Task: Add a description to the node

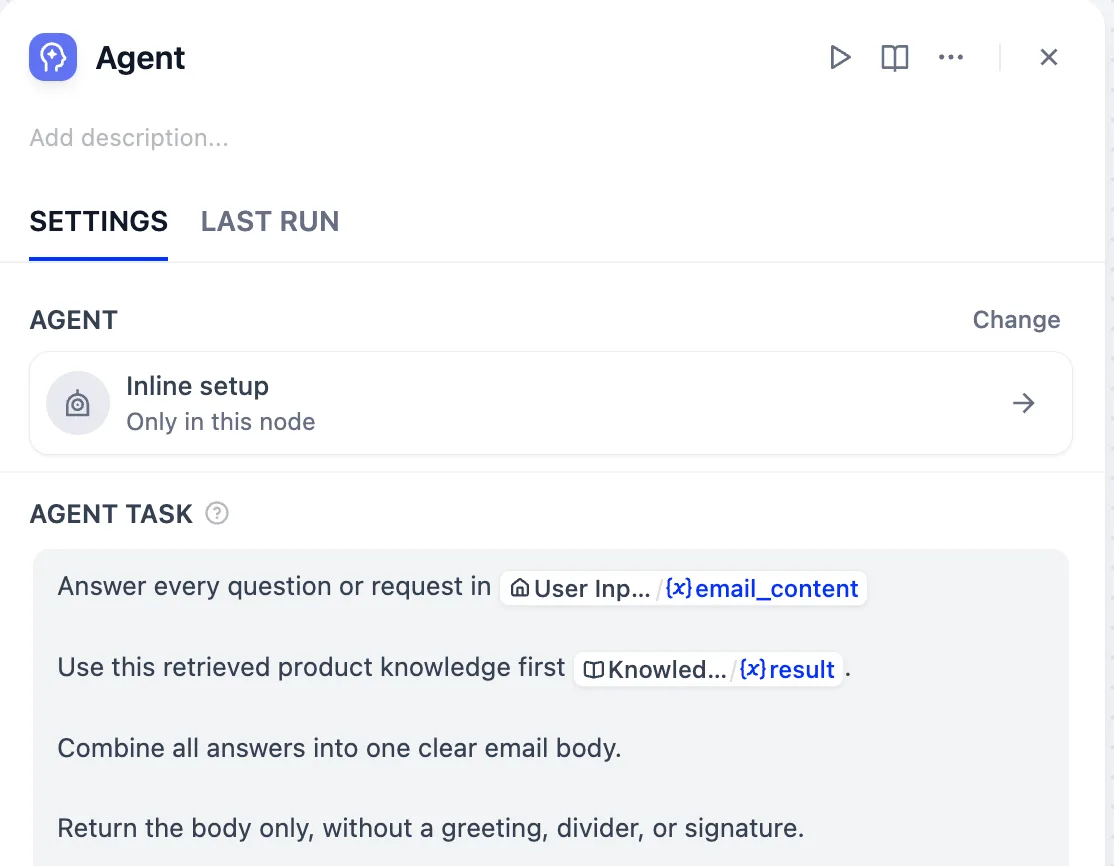Action: tap(129, 137)
